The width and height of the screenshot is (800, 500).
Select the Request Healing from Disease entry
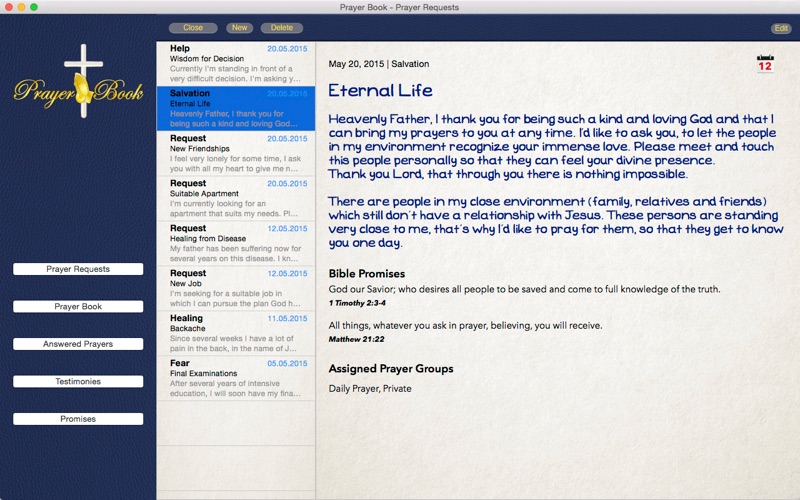coord(236,243)
